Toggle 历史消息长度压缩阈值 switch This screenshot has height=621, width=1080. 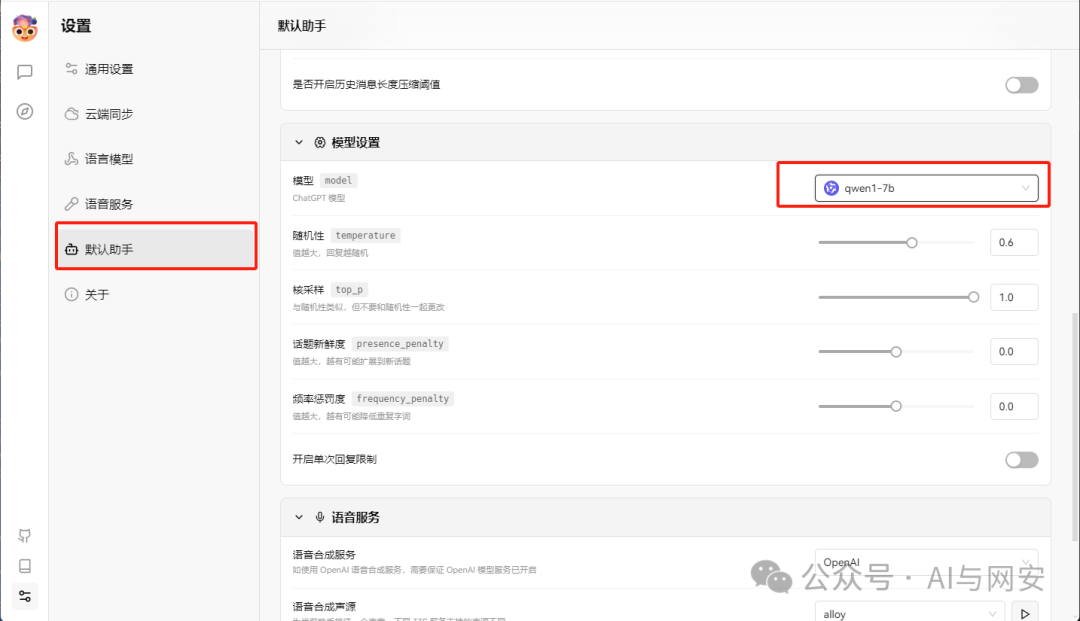pyautogui.click(x=1021, y=85)
